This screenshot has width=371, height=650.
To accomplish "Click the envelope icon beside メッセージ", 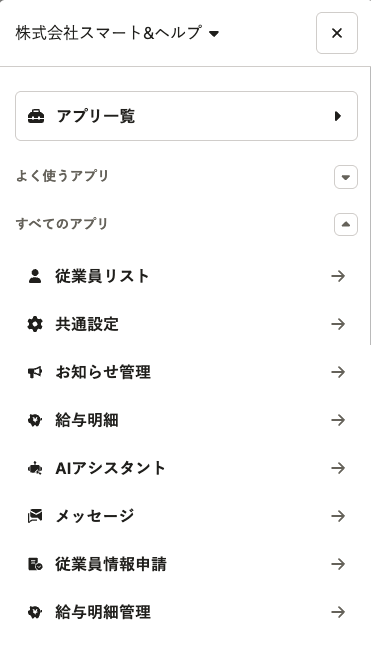I will pyautogui.click(x=35, y=517).
